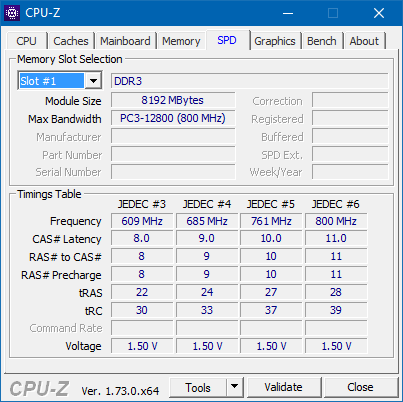Open the Bench tab
Viewport: 403px width, 402px height.
(x=322, y=41)
